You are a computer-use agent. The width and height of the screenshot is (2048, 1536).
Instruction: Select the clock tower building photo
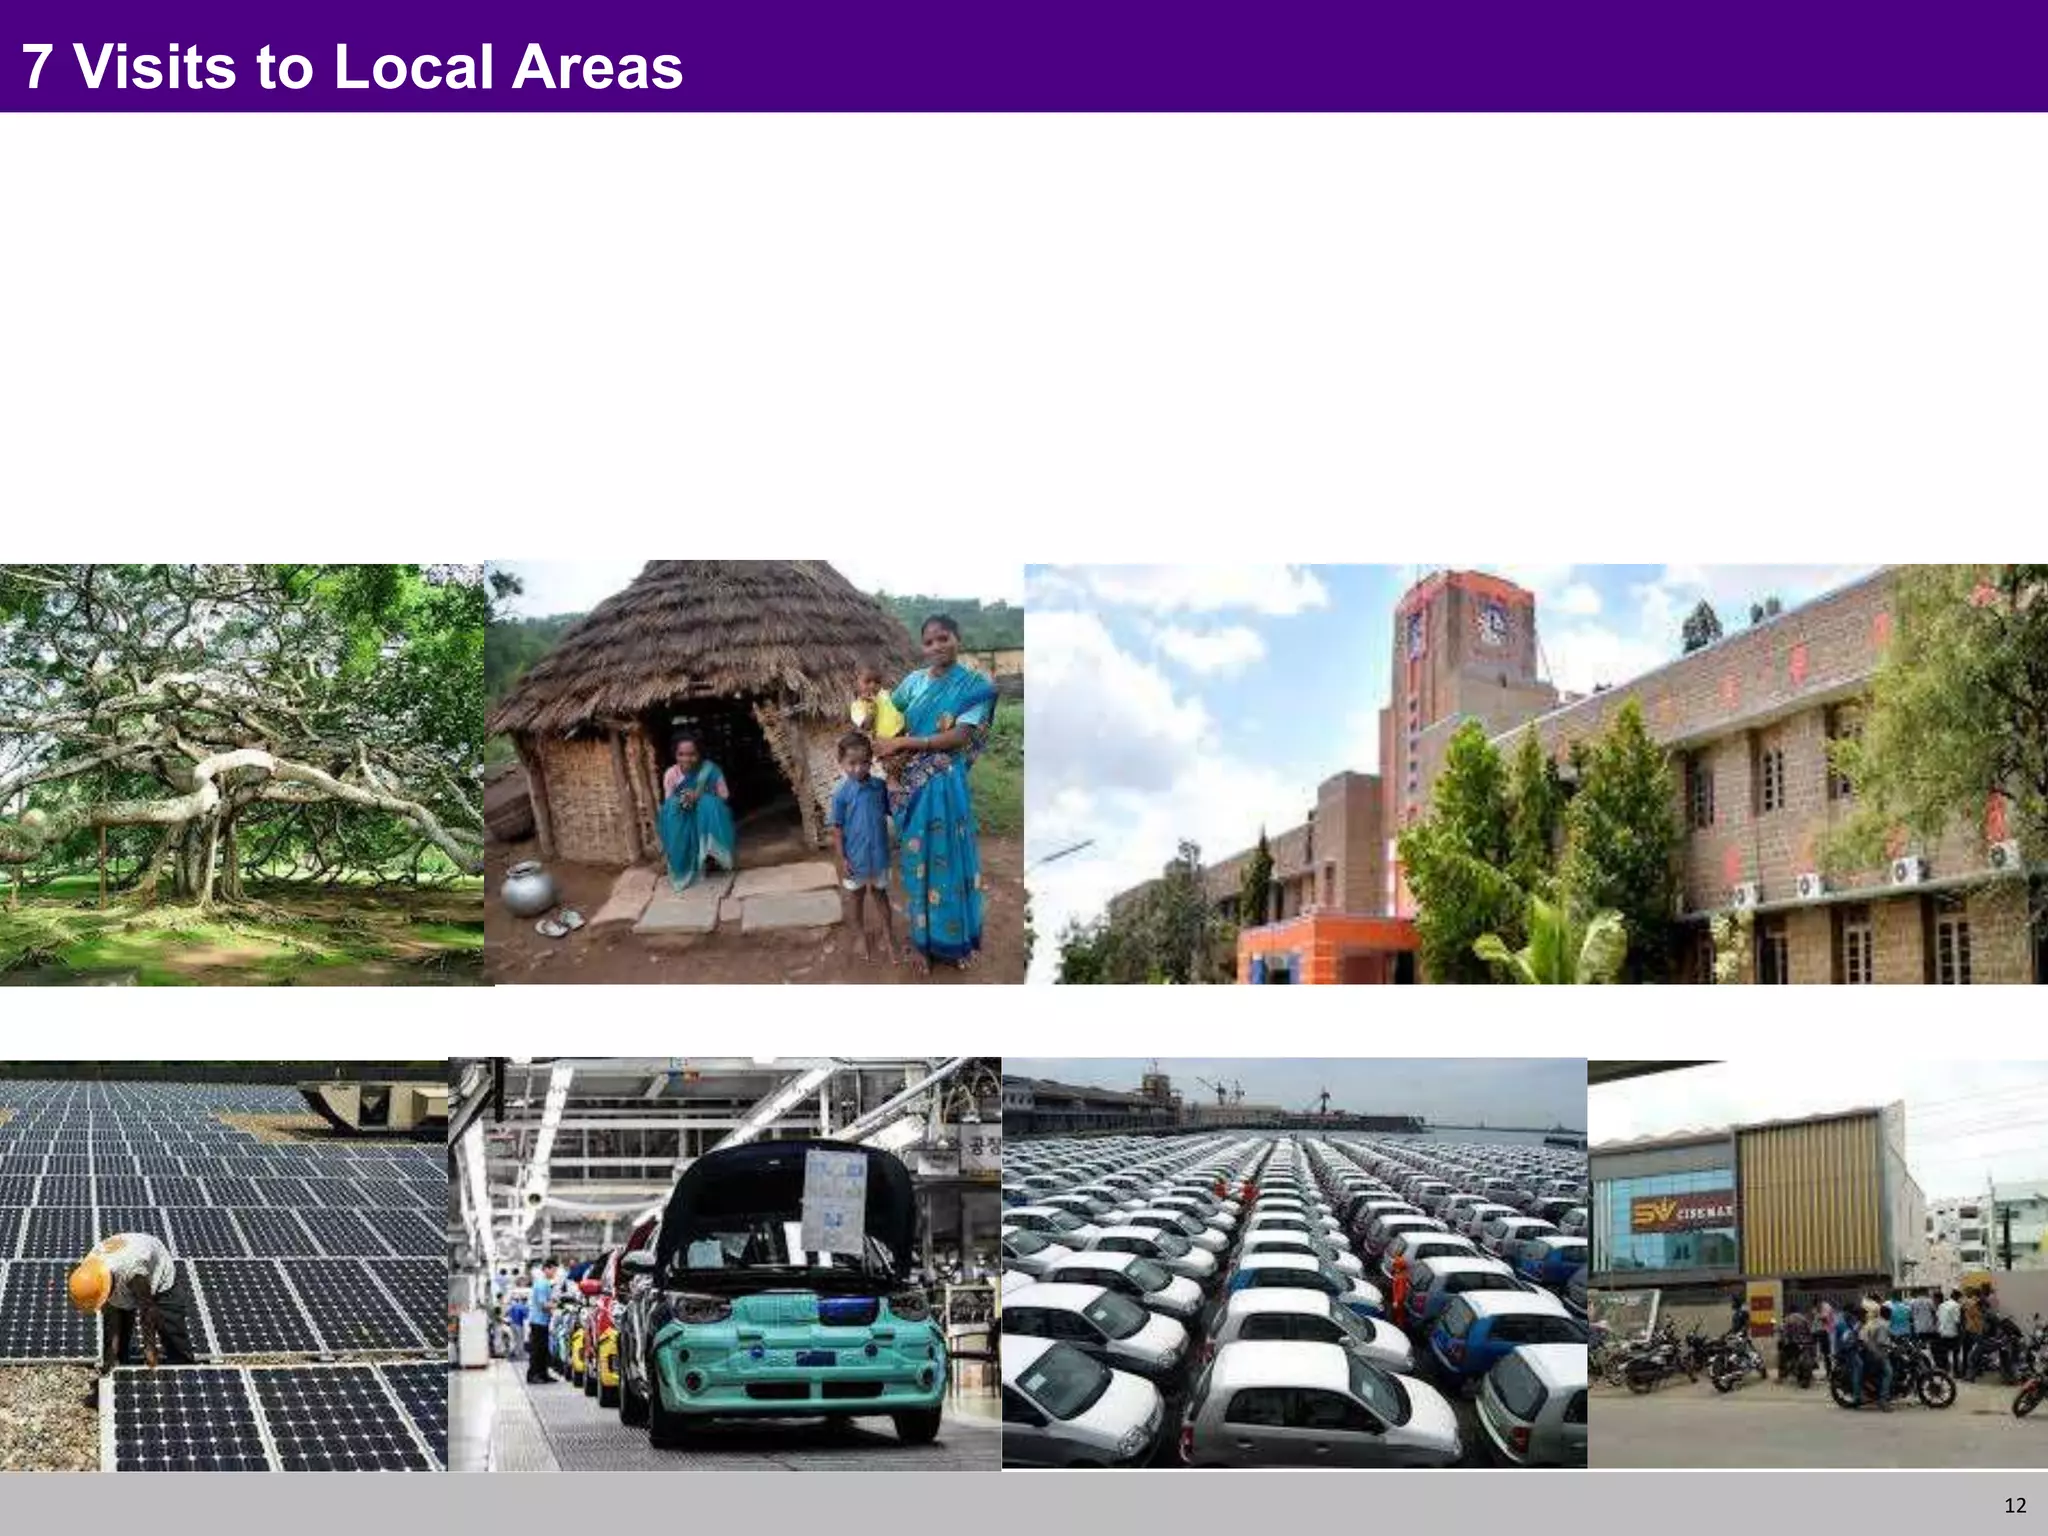tap(1536, 774)
